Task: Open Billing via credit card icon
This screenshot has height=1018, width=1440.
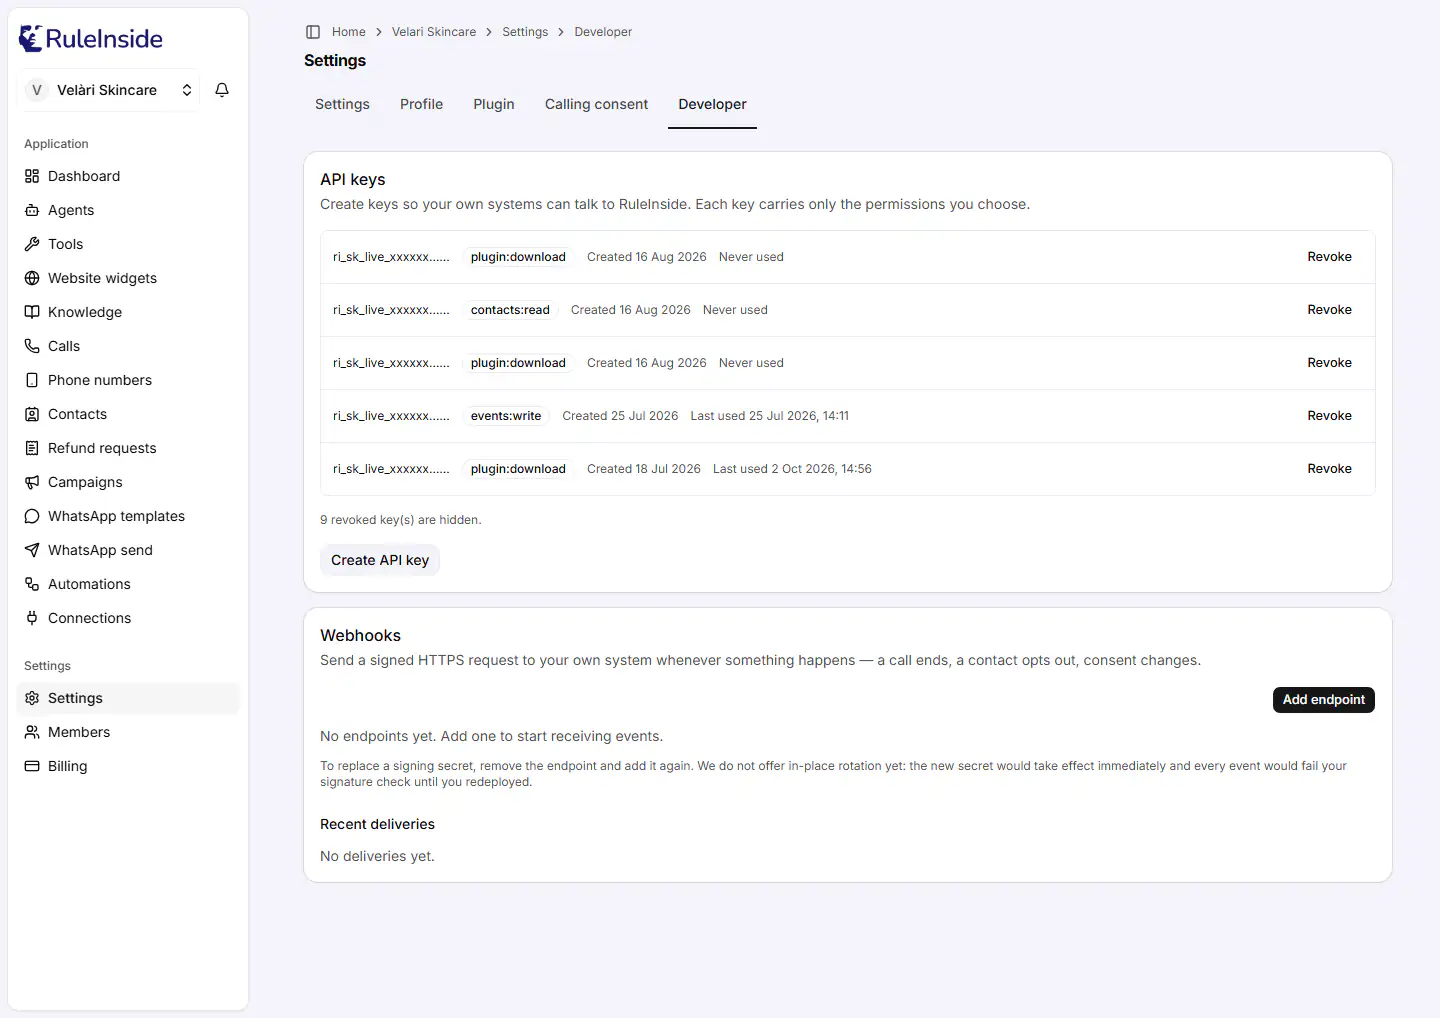Action: 32,766
